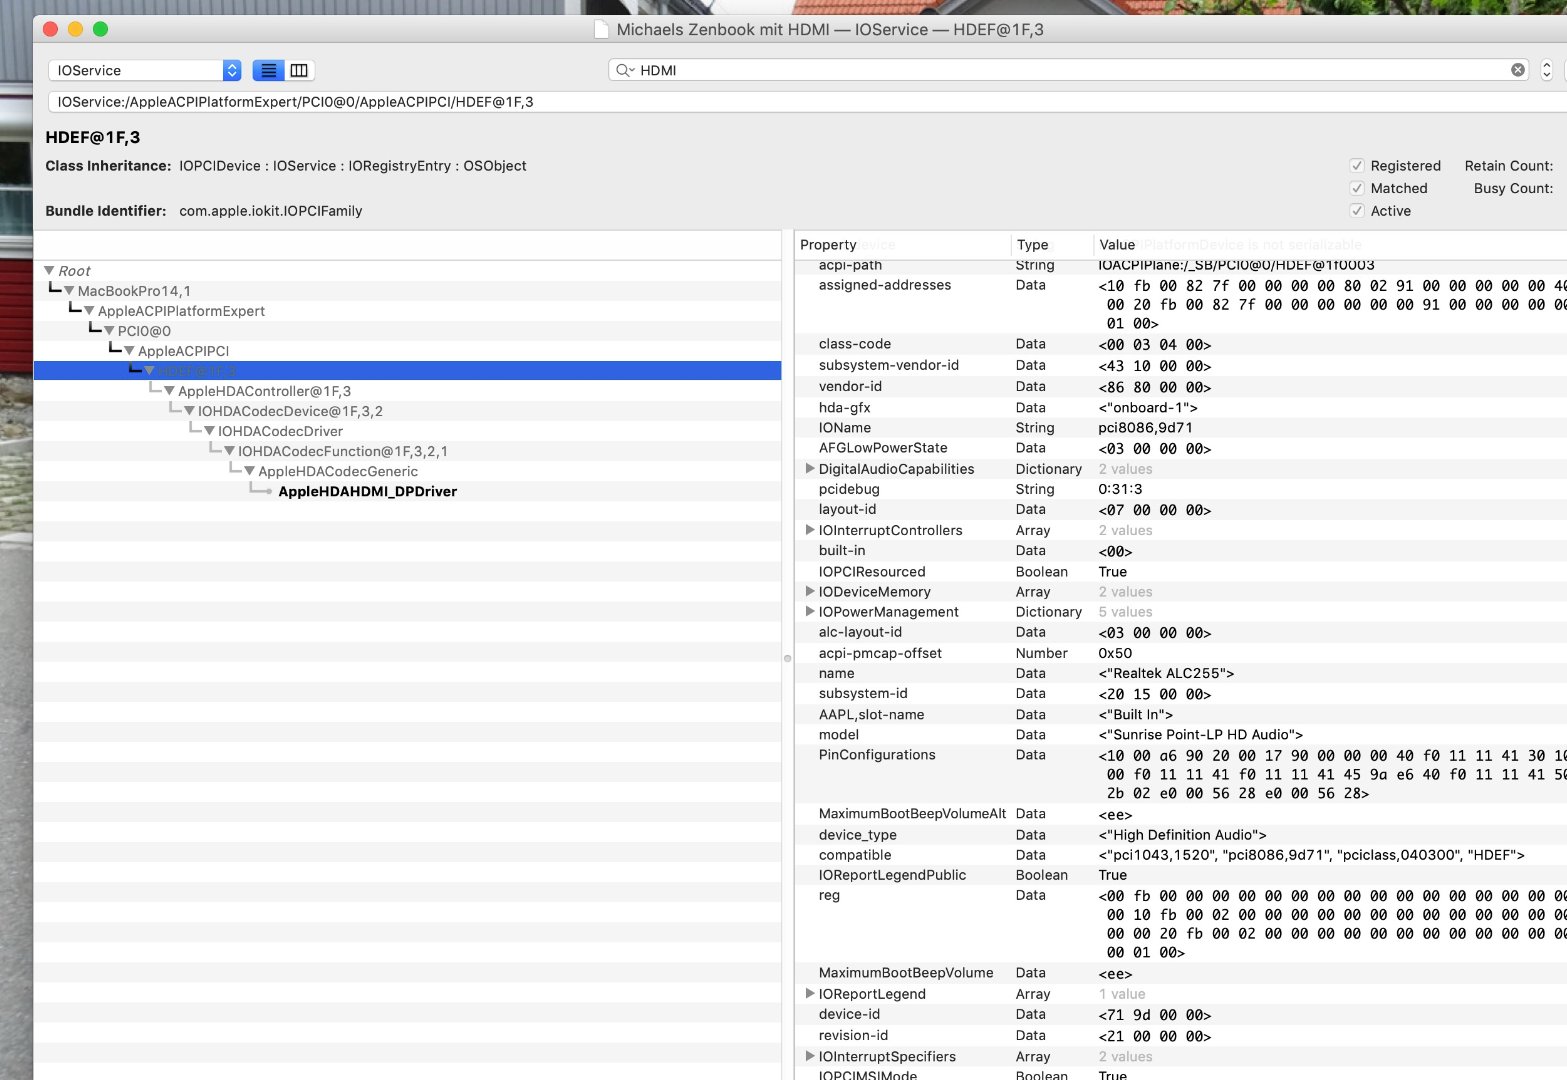Click the com.apple.iokit.IOPCIFamily bundle identifier
Image resolution: width=1567 pixels, height=1080 pixels.
271,211
